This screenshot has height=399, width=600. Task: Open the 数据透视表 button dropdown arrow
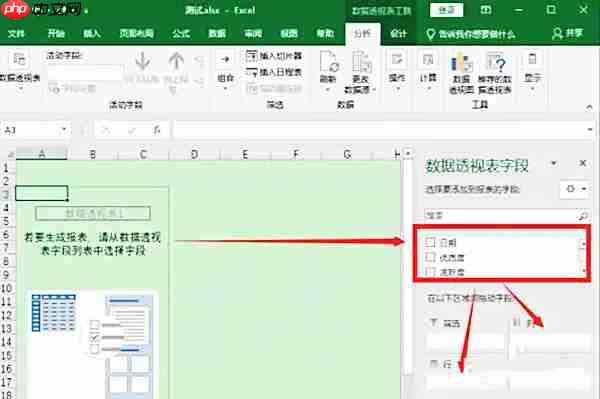[x=21, y=89]
